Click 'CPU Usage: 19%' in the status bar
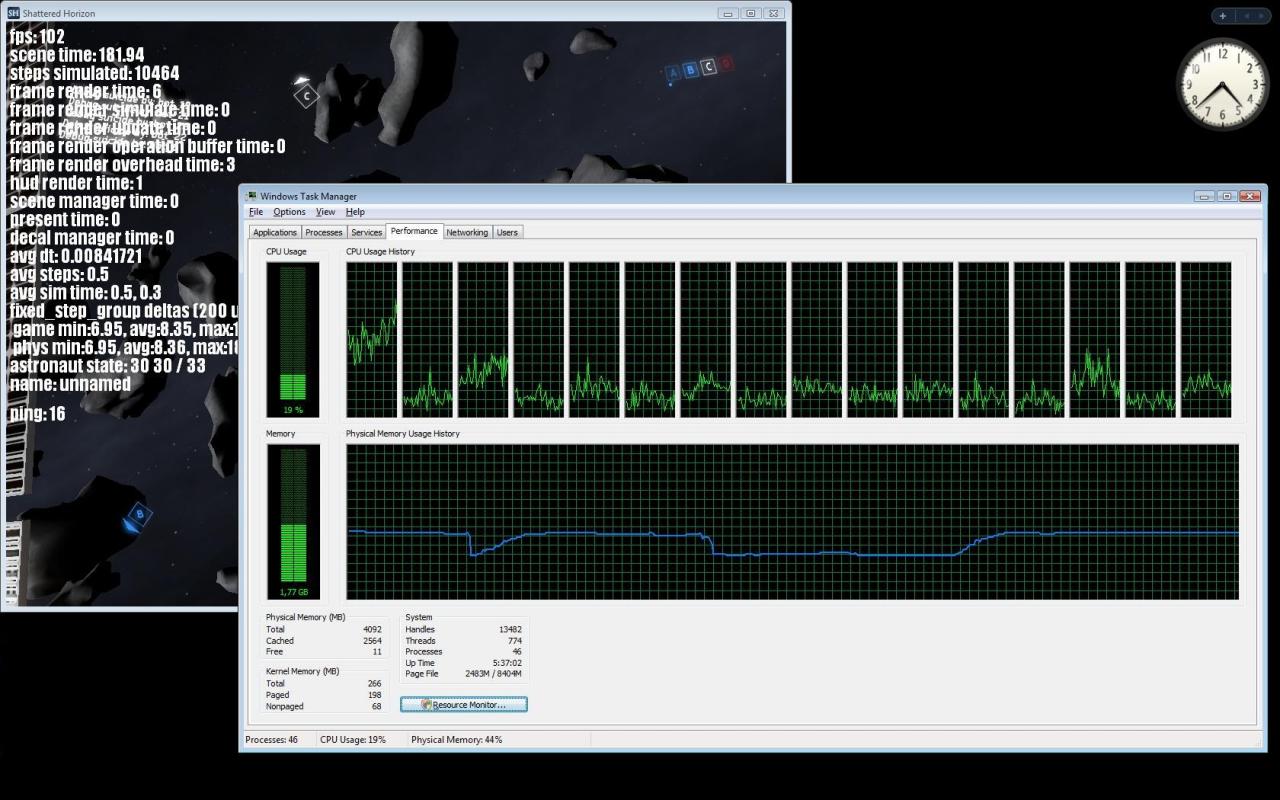 click(x=353, y=740)
